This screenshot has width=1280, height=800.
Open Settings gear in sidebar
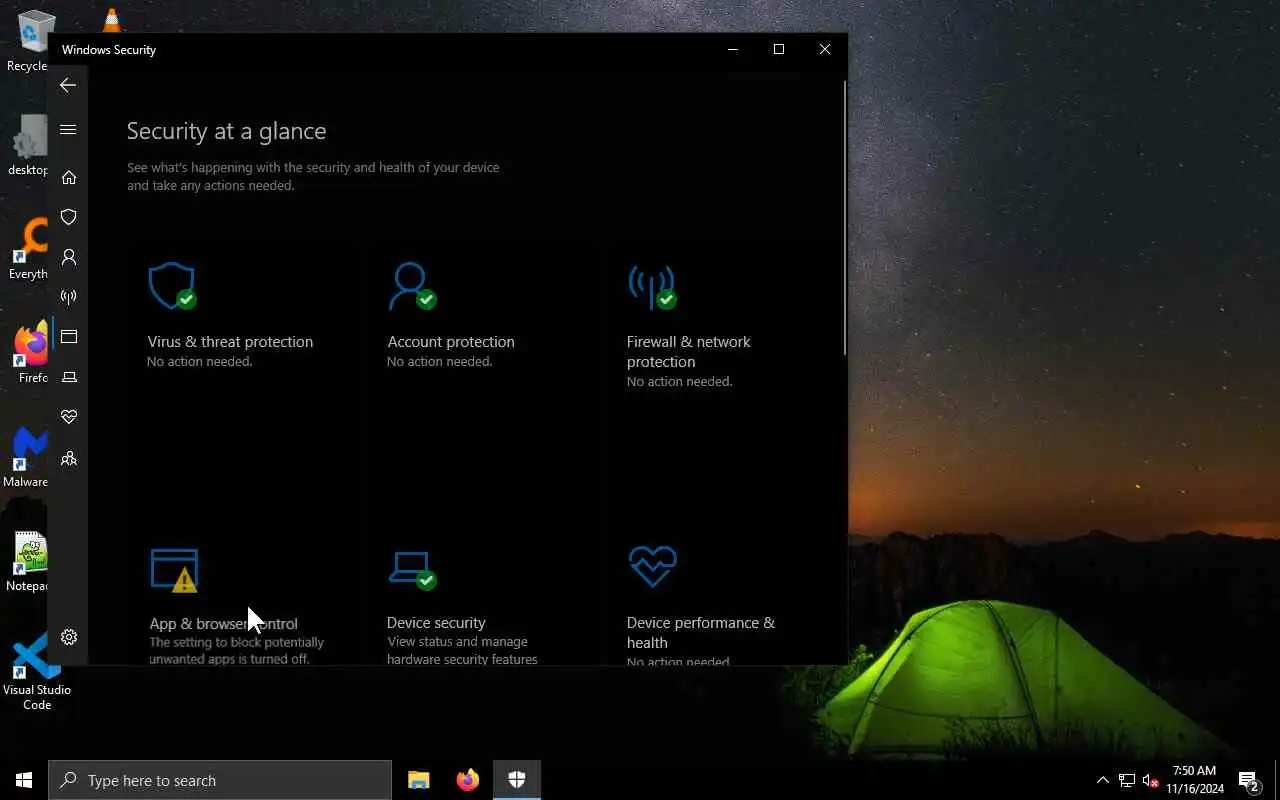coord(69,637)
